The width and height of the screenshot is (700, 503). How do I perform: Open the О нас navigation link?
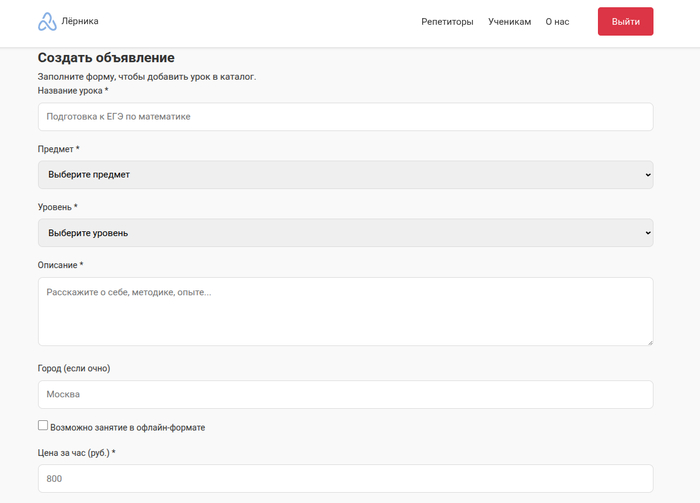click(557, 22)
